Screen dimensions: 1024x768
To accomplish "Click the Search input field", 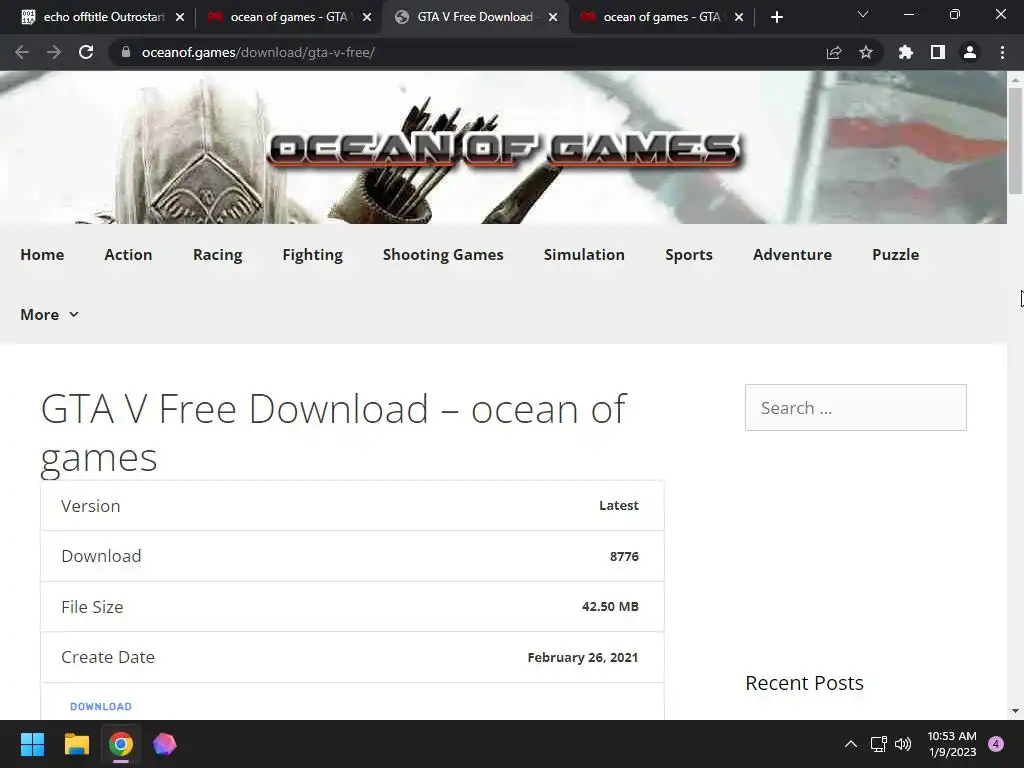I will click(856, 408).
